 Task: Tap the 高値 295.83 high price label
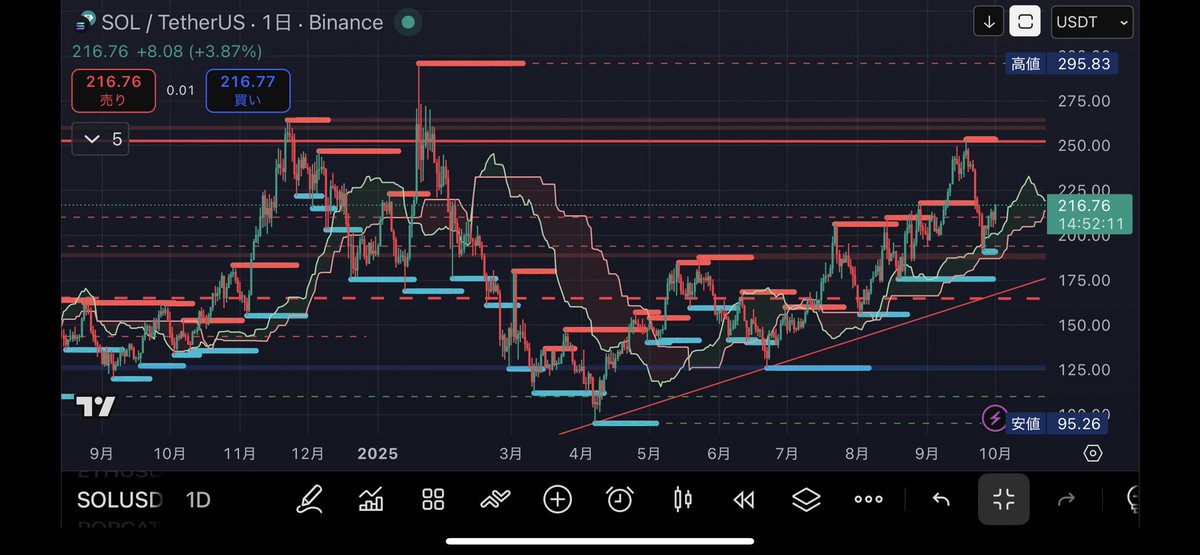pyautogui.click(x=1061, y=64)
